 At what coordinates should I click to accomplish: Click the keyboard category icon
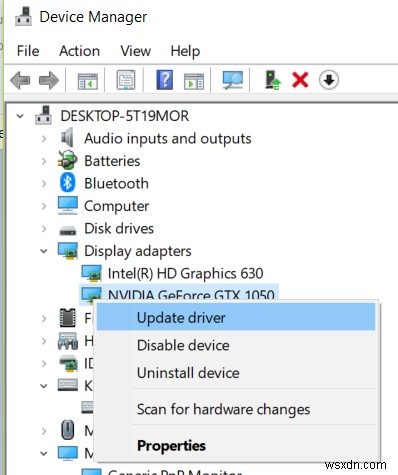[x=68, y=385]
